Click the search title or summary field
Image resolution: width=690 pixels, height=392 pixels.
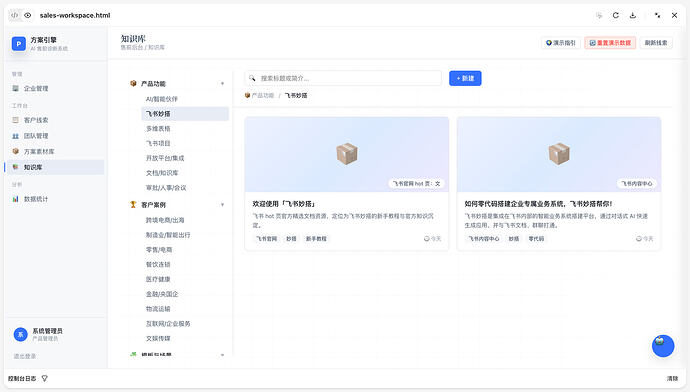click(x=343, y=78)
